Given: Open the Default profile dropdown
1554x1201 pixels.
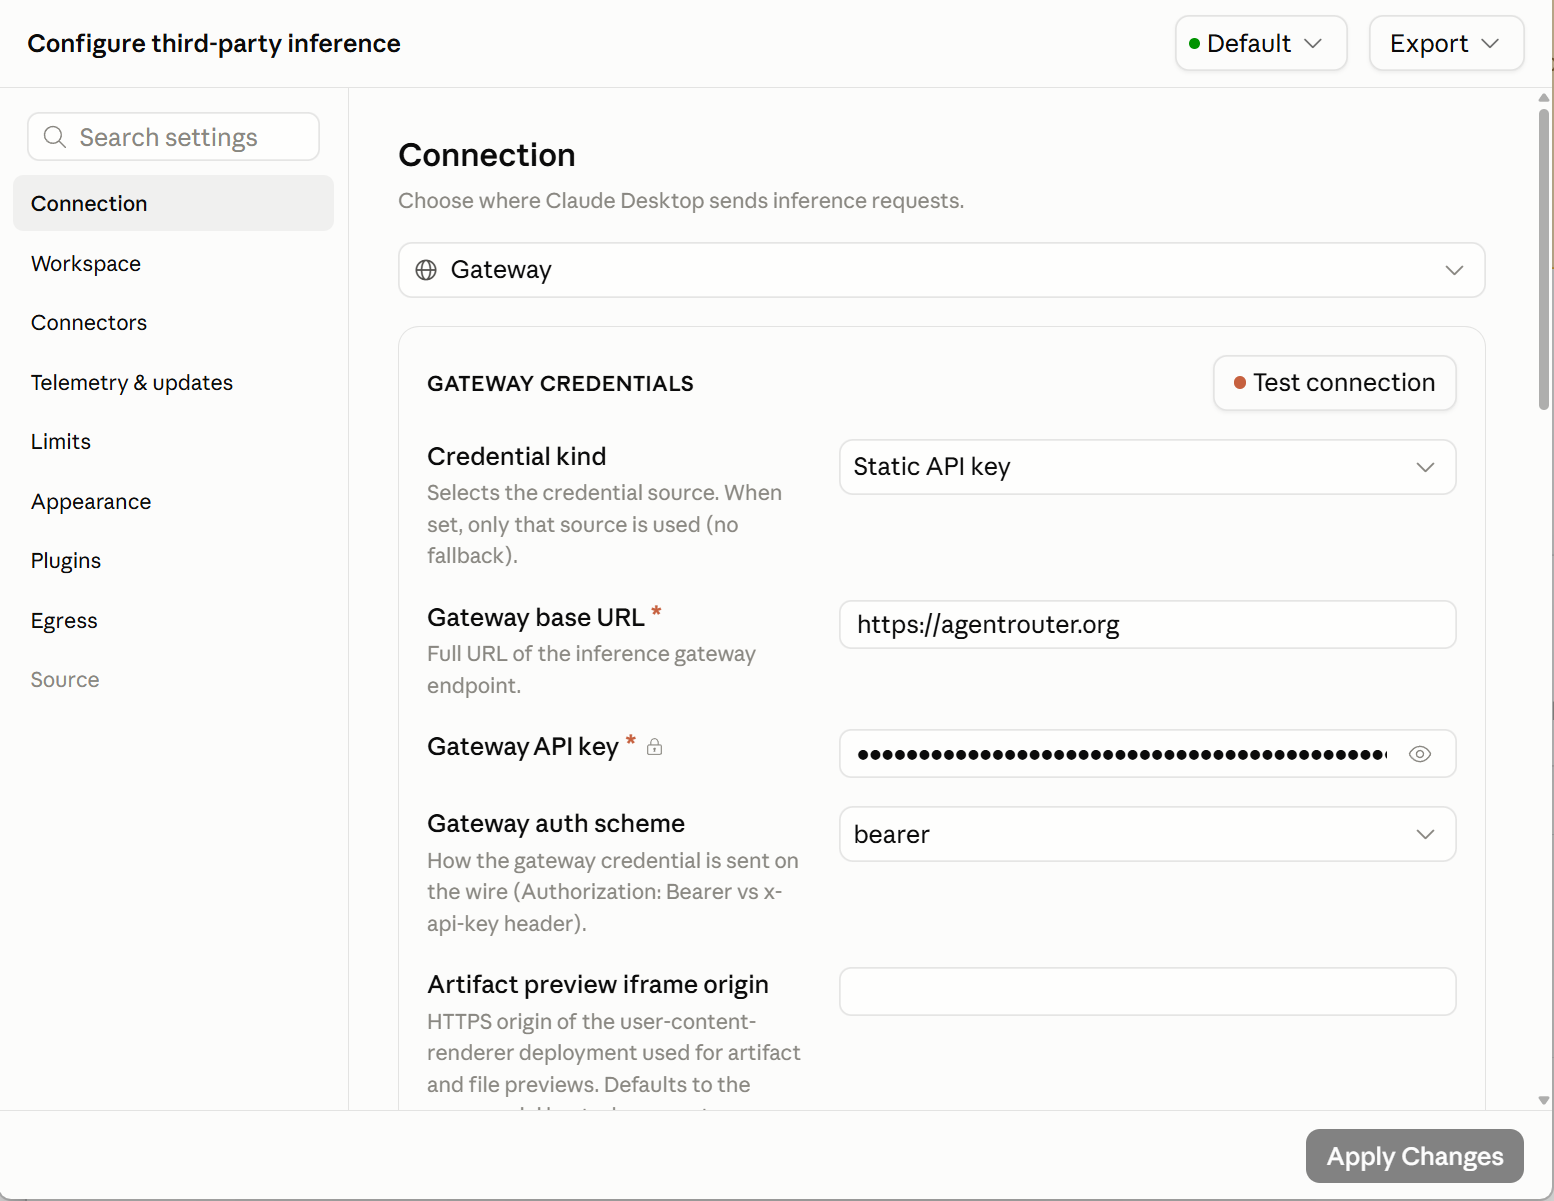Looking at the screenshot, I should (x=1261, y=43).
